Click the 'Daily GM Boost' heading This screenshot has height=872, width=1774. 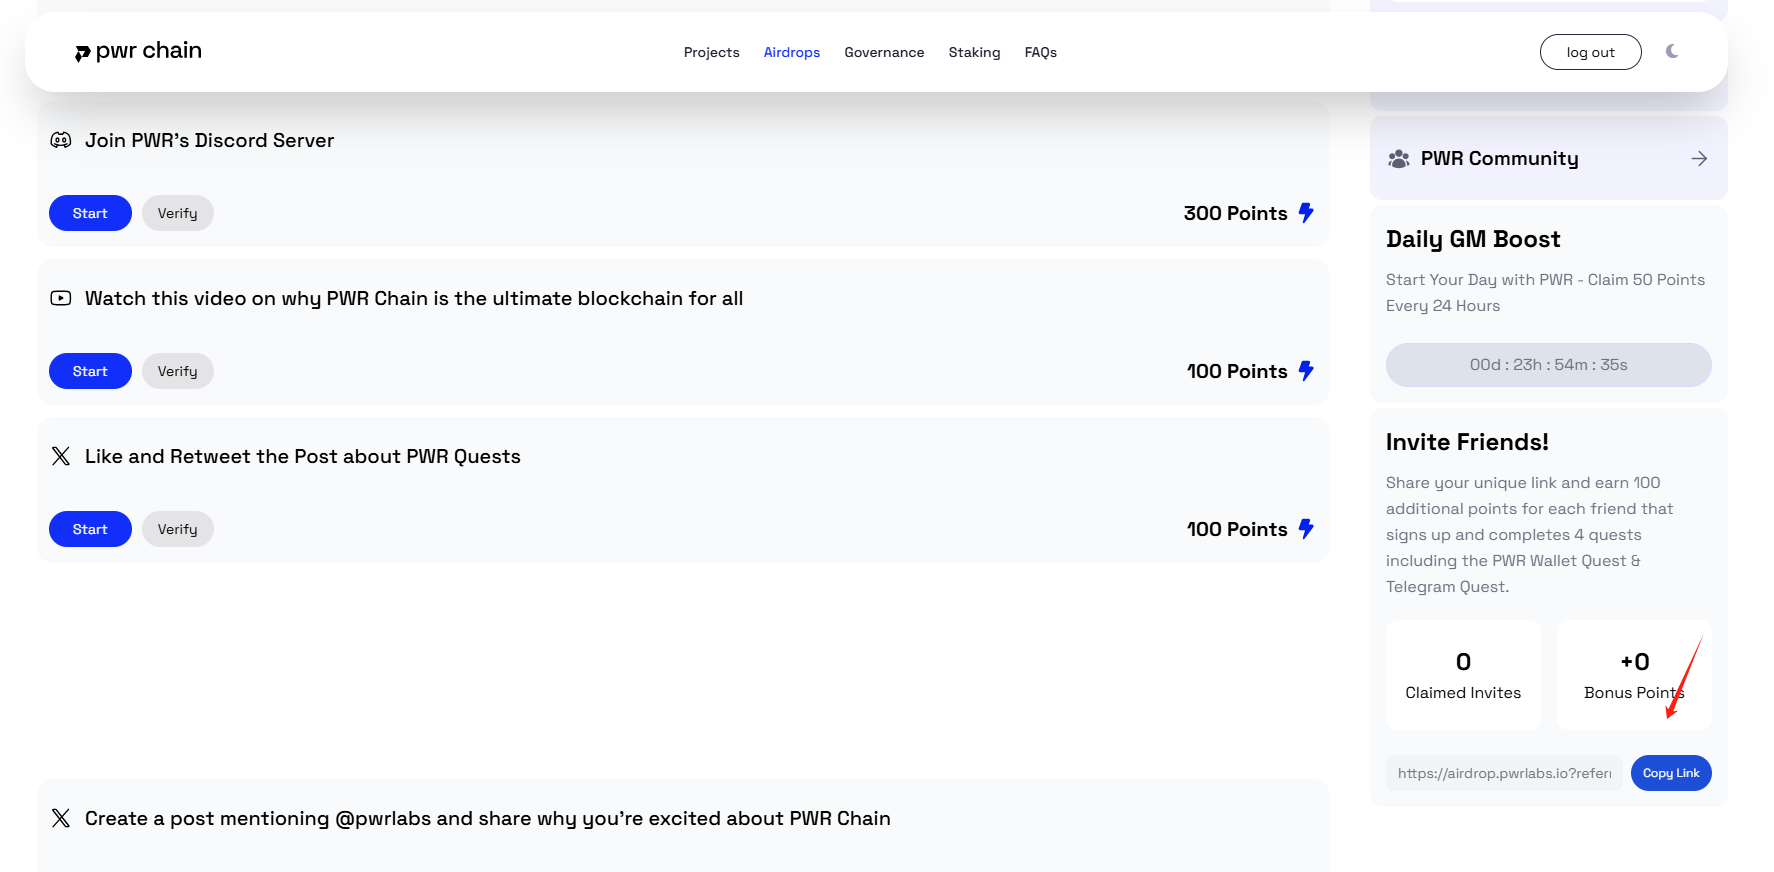click(x=1473, y=239)
